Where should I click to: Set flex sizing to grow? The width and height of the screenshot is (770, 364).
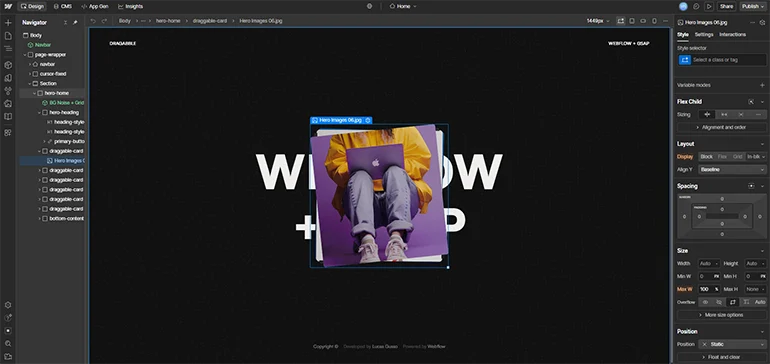tap(724, 114)
